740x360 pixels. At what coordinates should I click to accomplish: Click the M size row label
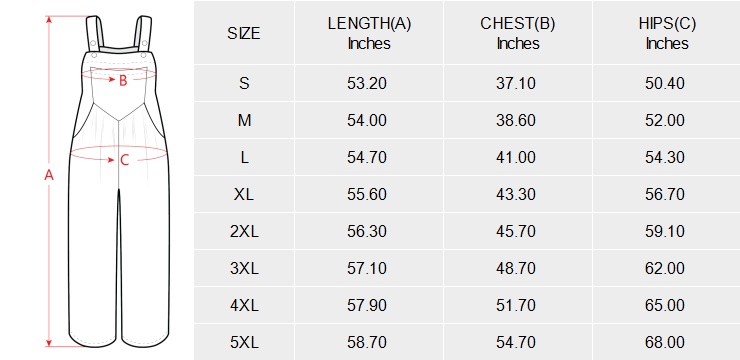[x=244, y=120]
